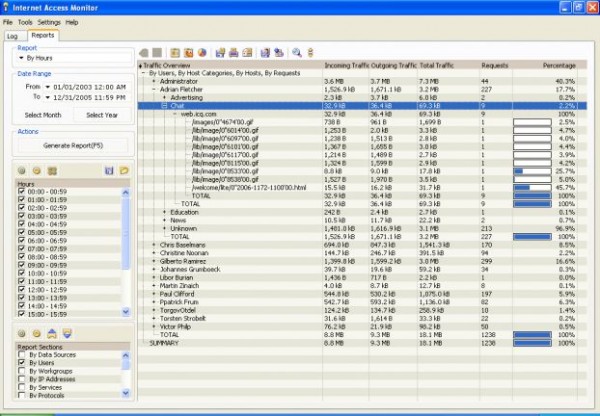This screenshot has height=416, width=600.
Task: Click move-down arrow icon above Report Sections
Action: [67, 332]
